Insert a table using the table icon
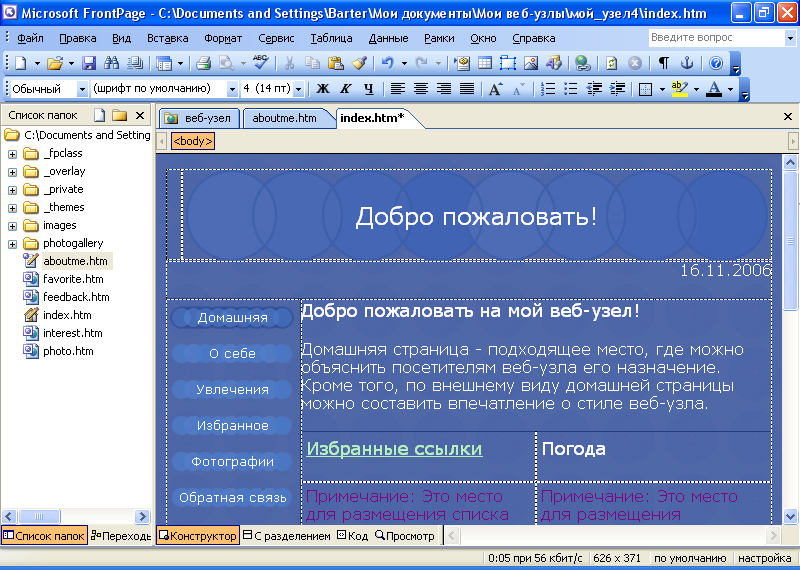The height and width of the screenshot is (570, 800). click(x=485, y=63)
